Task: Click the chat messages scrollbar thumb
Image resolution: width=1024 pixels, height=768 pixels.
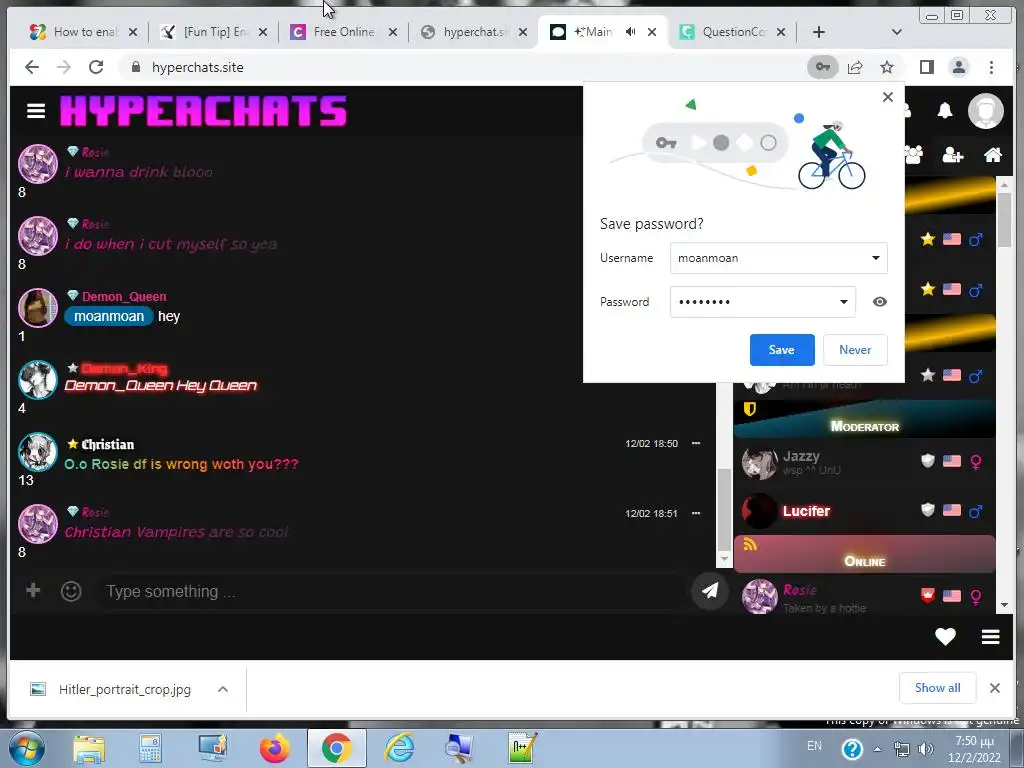Action: tap(724, 509)
